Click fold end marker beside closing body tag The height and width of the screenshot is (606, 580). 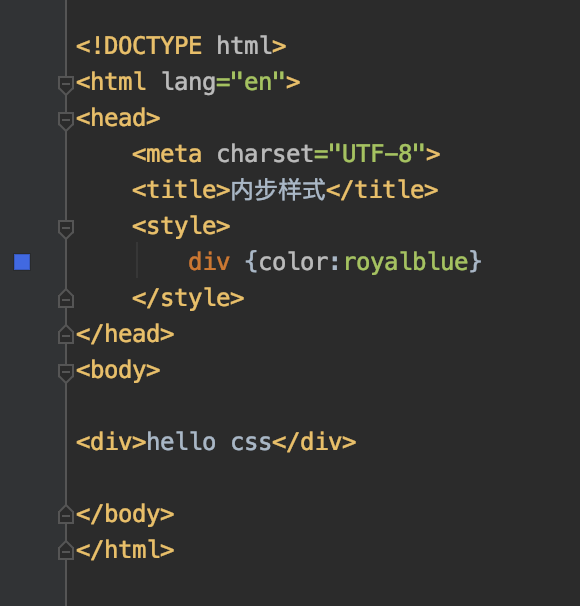coord(66,515)
